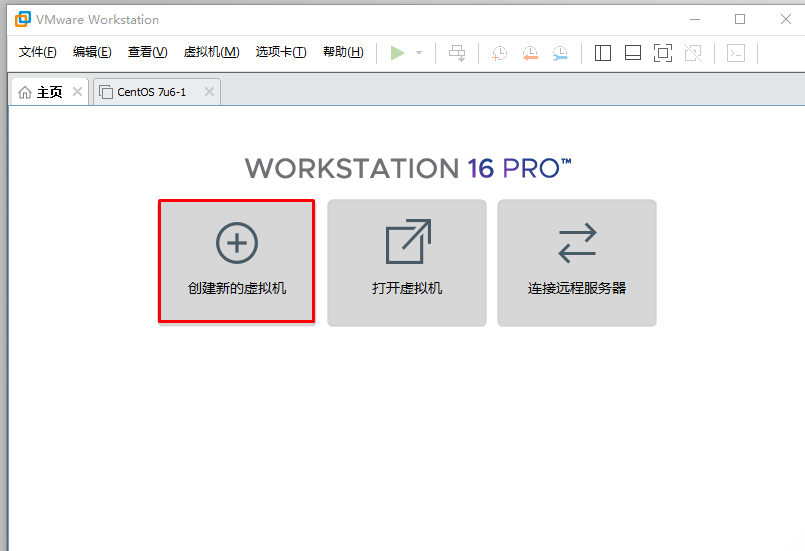Image resolution: width=805 pixels, height=551 pixels.
Task: Open the 选项卡(T) menu
Action: (281, 52)
